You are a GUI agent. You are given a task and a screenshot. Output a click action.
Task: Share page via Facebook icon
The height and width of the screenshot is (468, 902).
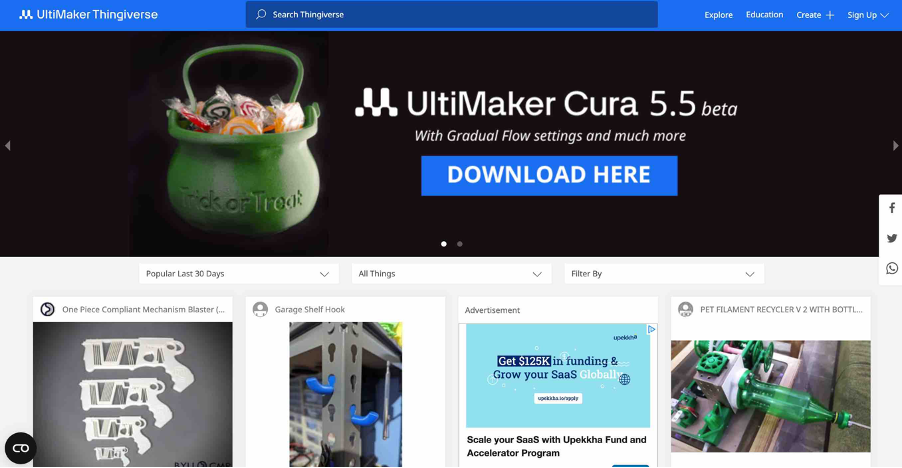coord(891,208)
